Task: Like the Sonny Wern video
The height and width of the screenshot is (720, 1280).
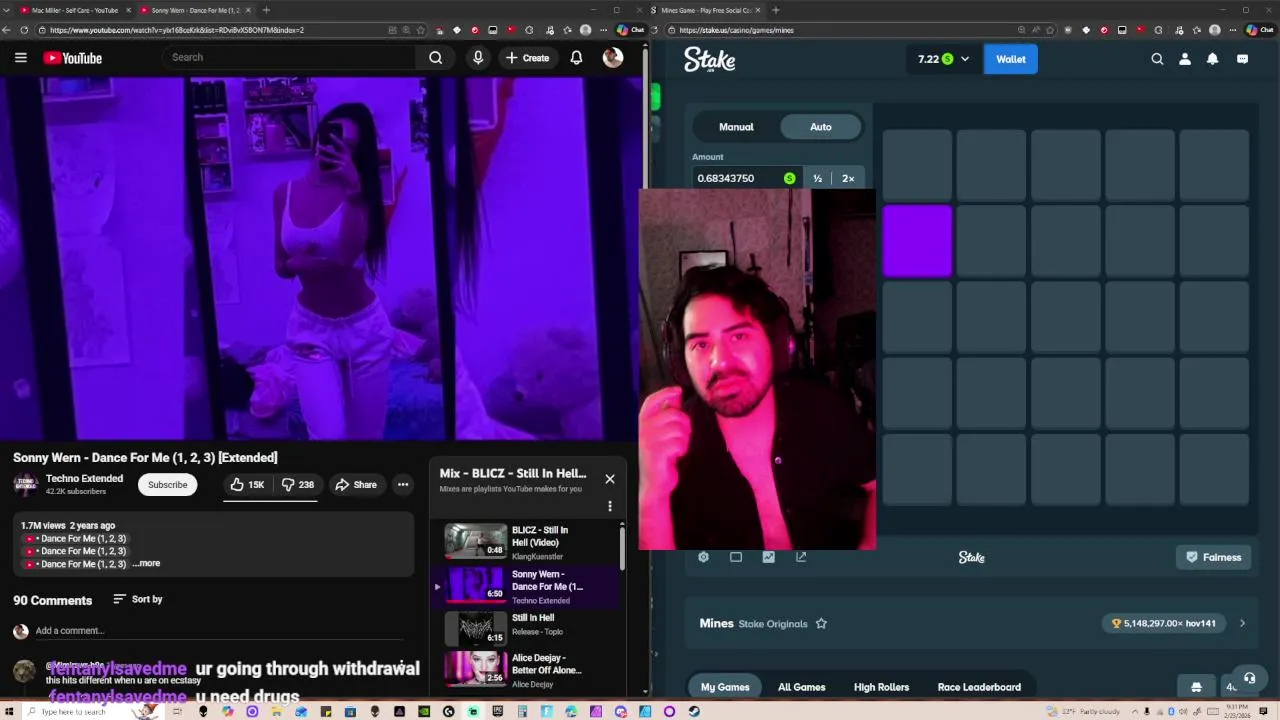Action: 247,485
